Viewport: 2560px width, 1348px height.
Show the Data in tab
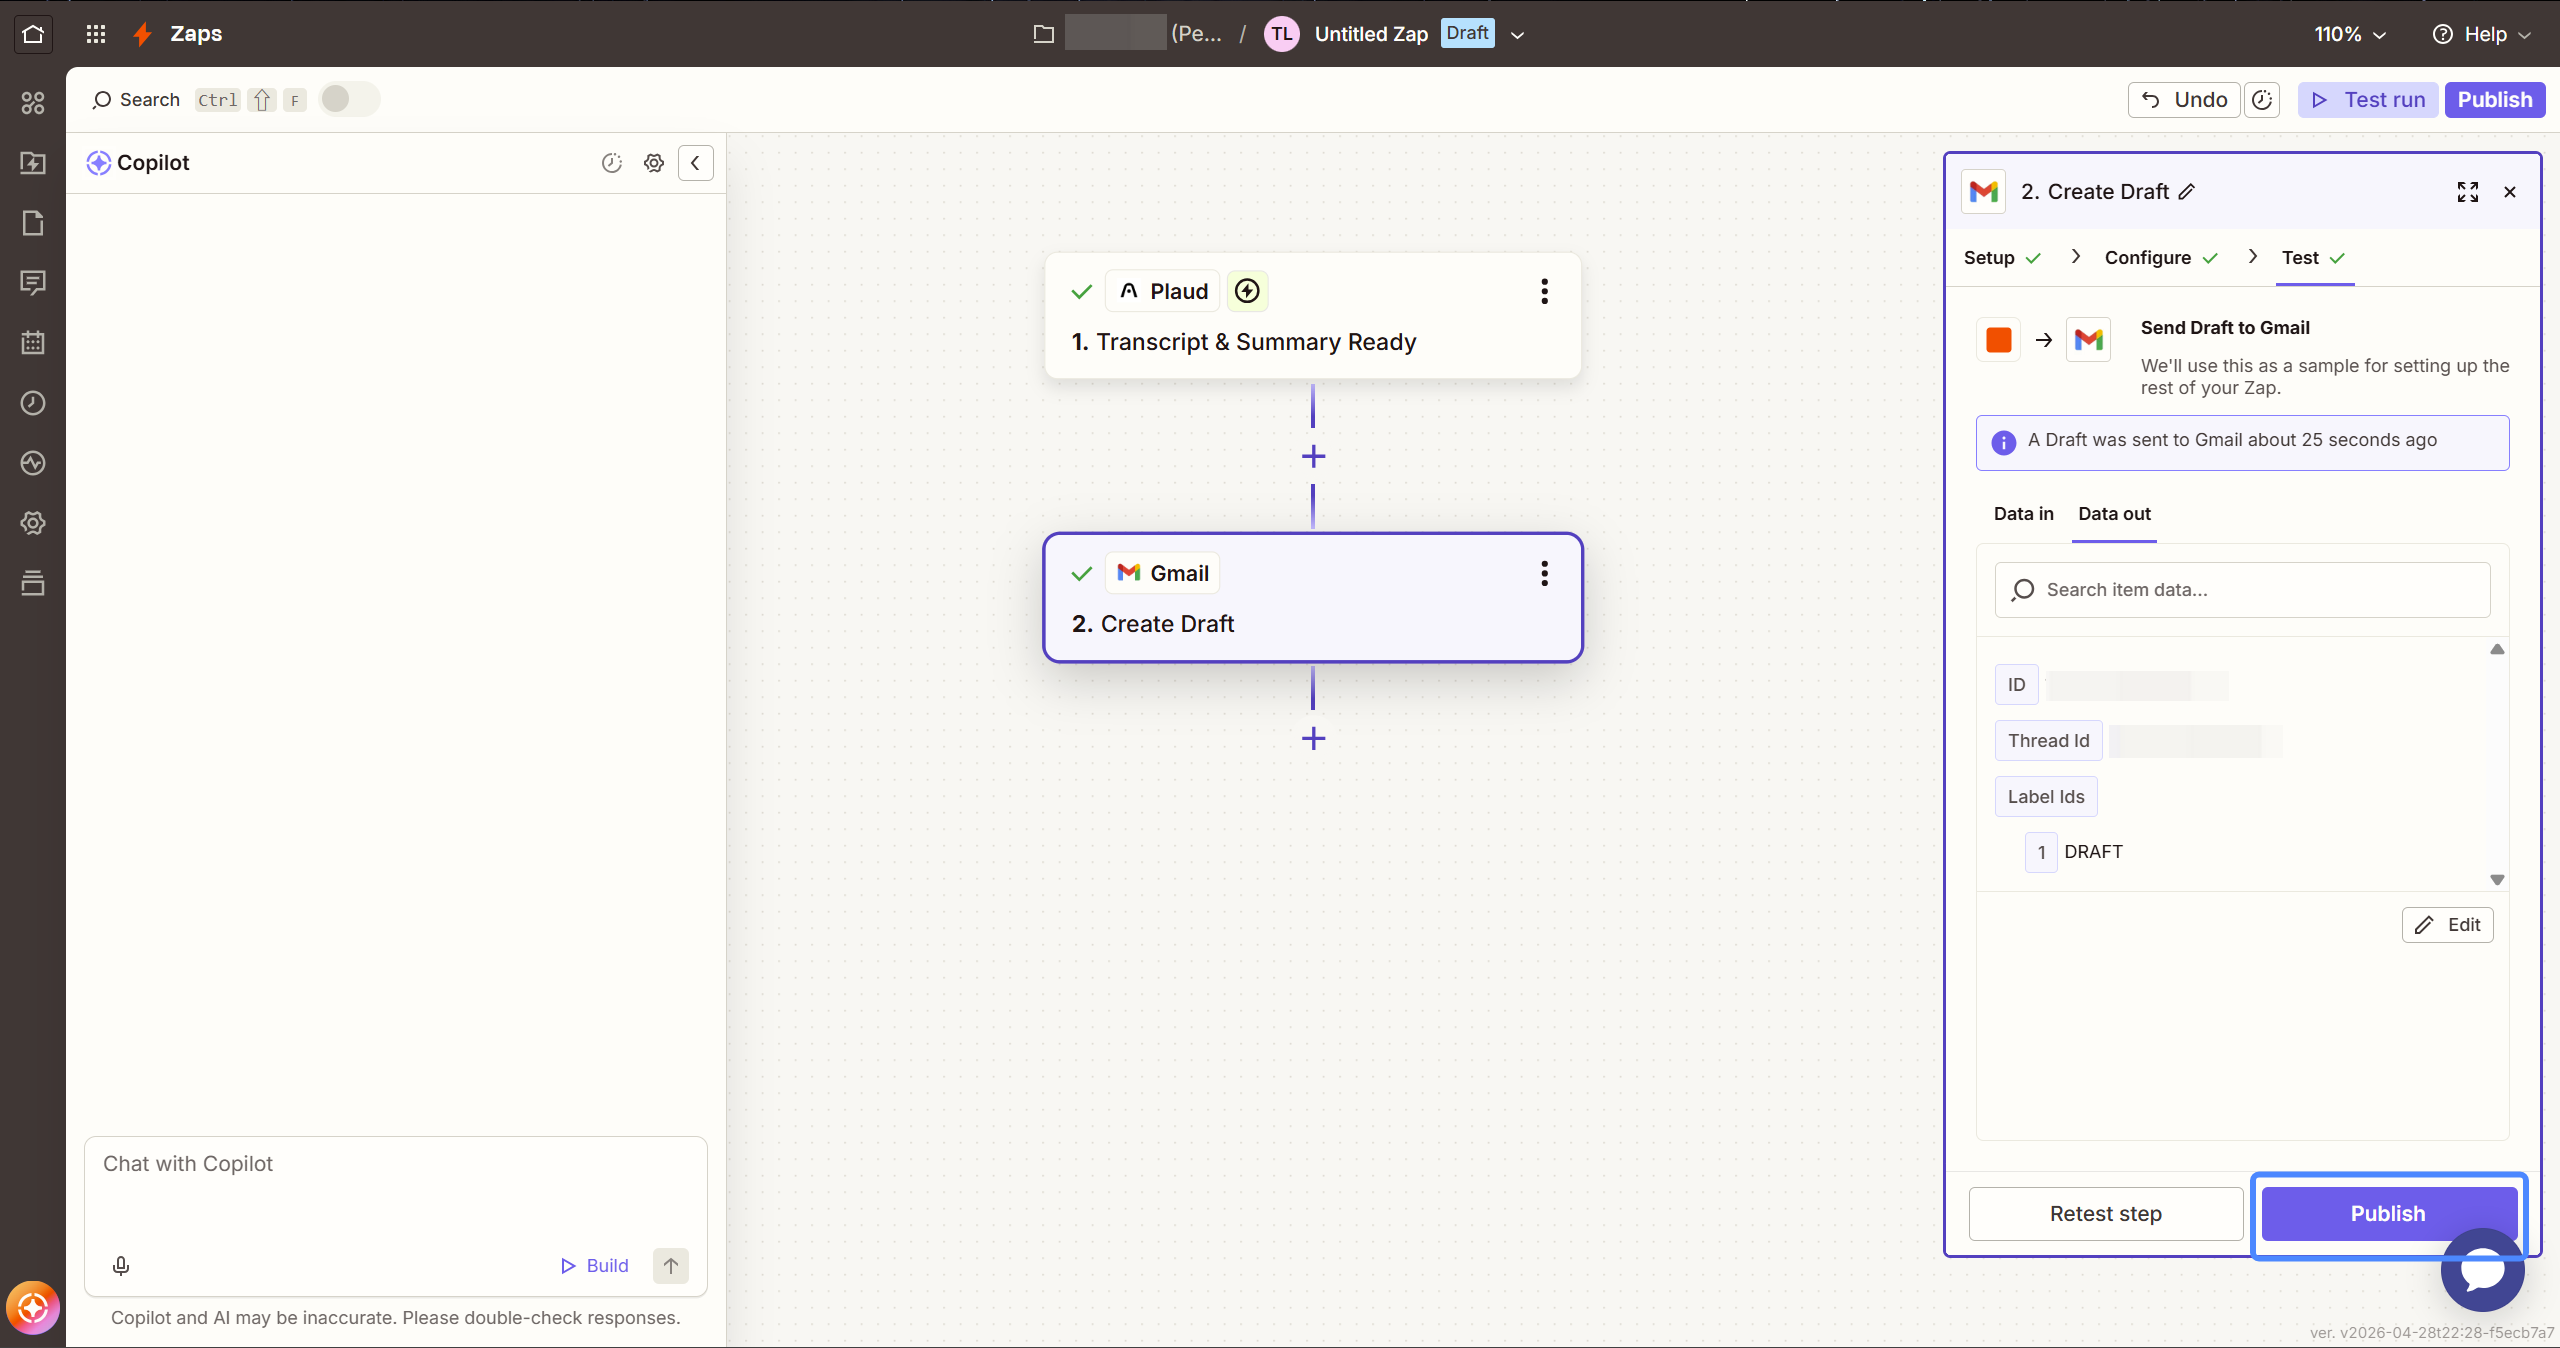click(x=2023, y=514)
